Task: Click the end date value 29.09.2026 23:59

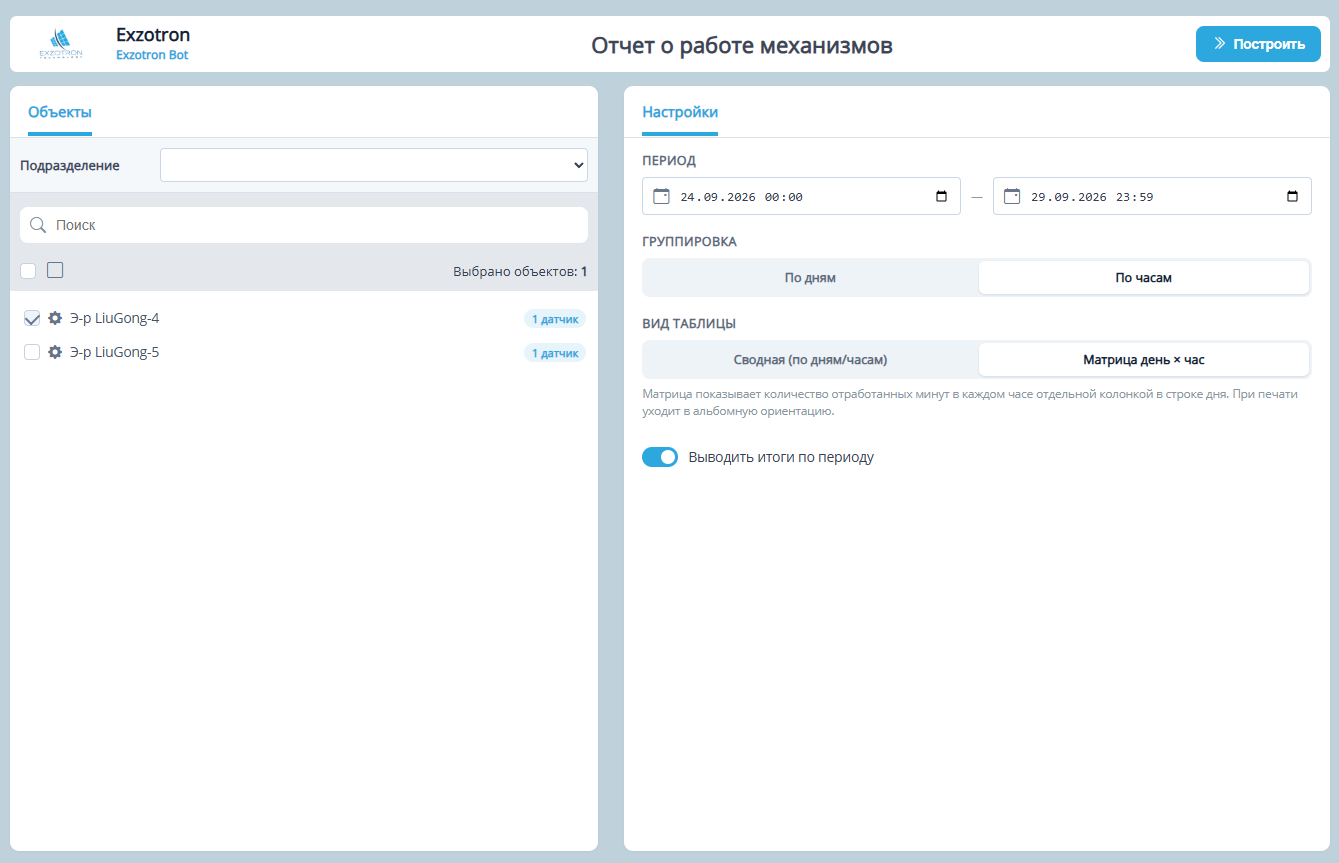Action: point(1092,197)
